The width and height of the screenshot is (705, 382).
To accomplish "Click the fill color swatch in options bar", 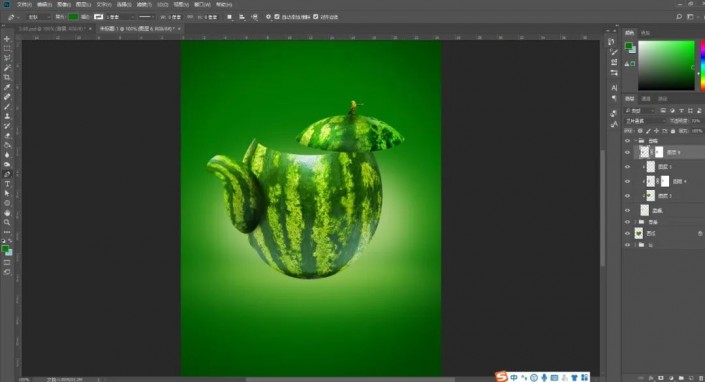I will tap(73, 17).
